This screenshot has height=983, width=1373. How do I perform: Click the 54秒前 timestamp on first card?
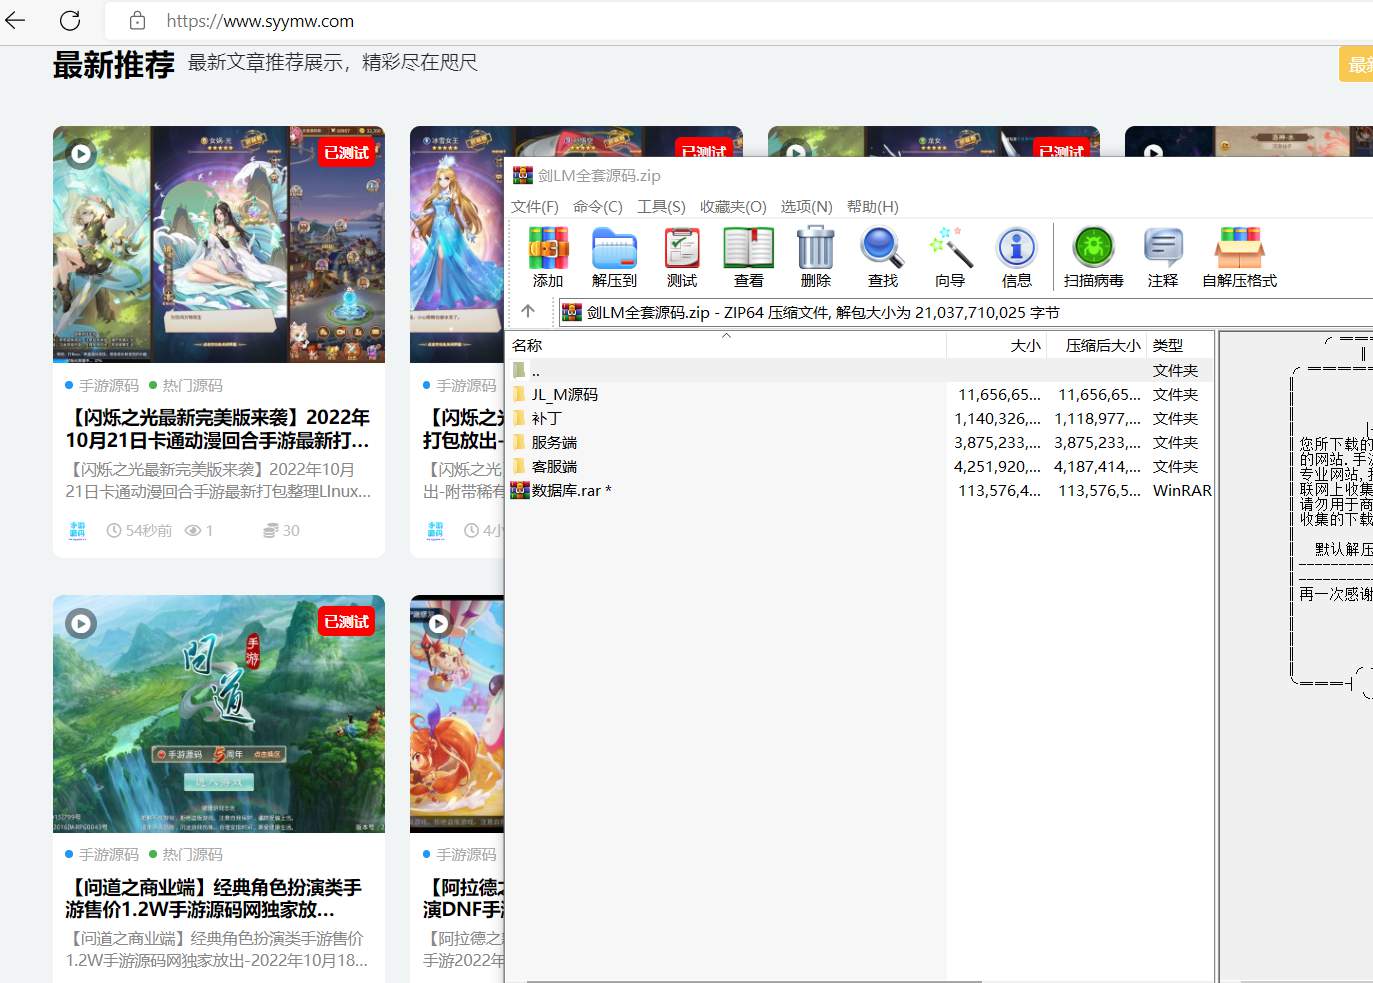[139, 530]
